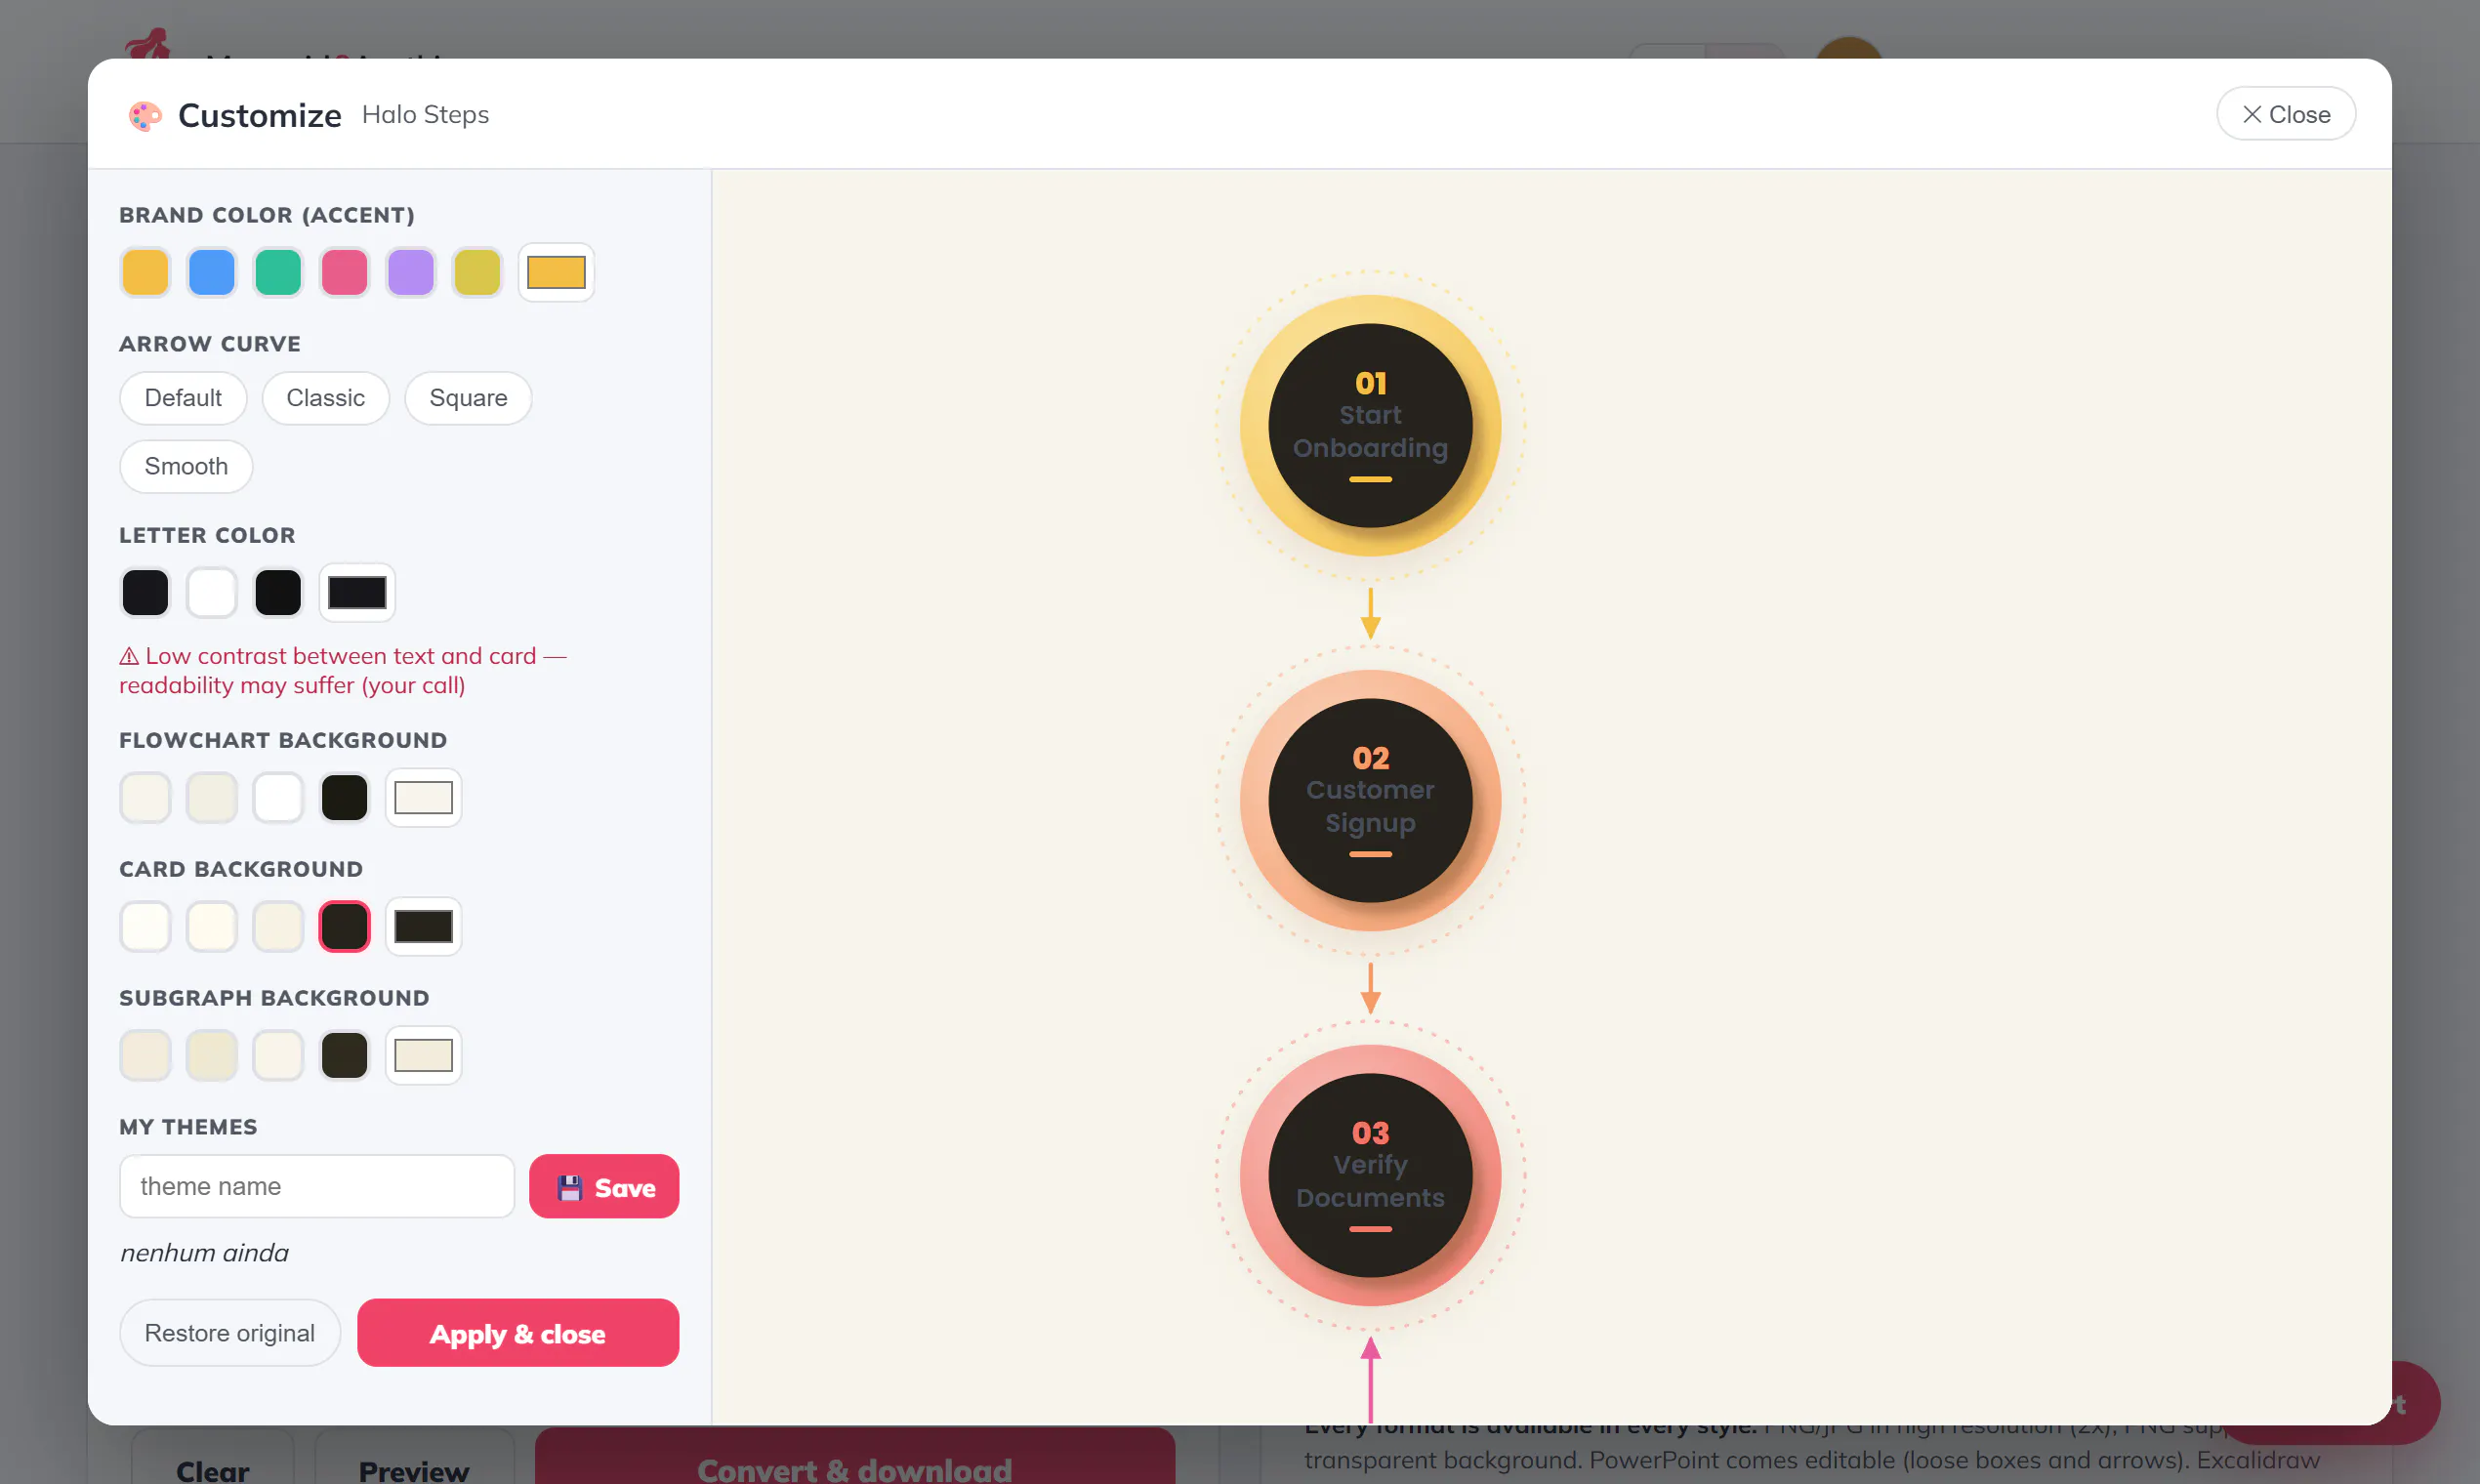Open the custom subgraph background color picker
2480x1484 pixels.
tap(424, 1056)
